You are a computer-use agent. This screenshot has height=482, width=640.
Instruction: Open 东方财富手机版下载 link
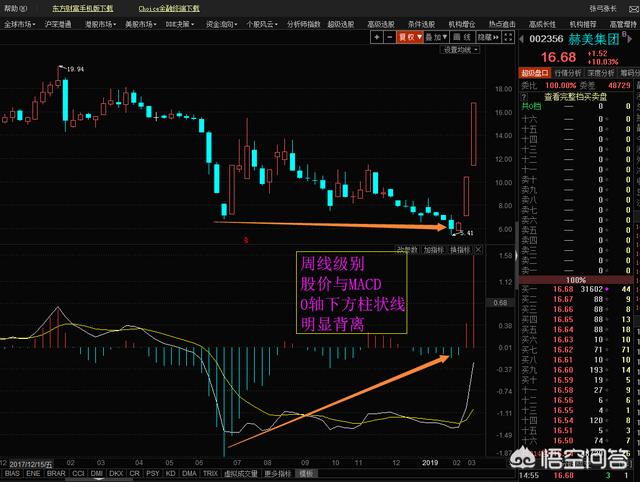pyautogui.click(x=83, y=8)
